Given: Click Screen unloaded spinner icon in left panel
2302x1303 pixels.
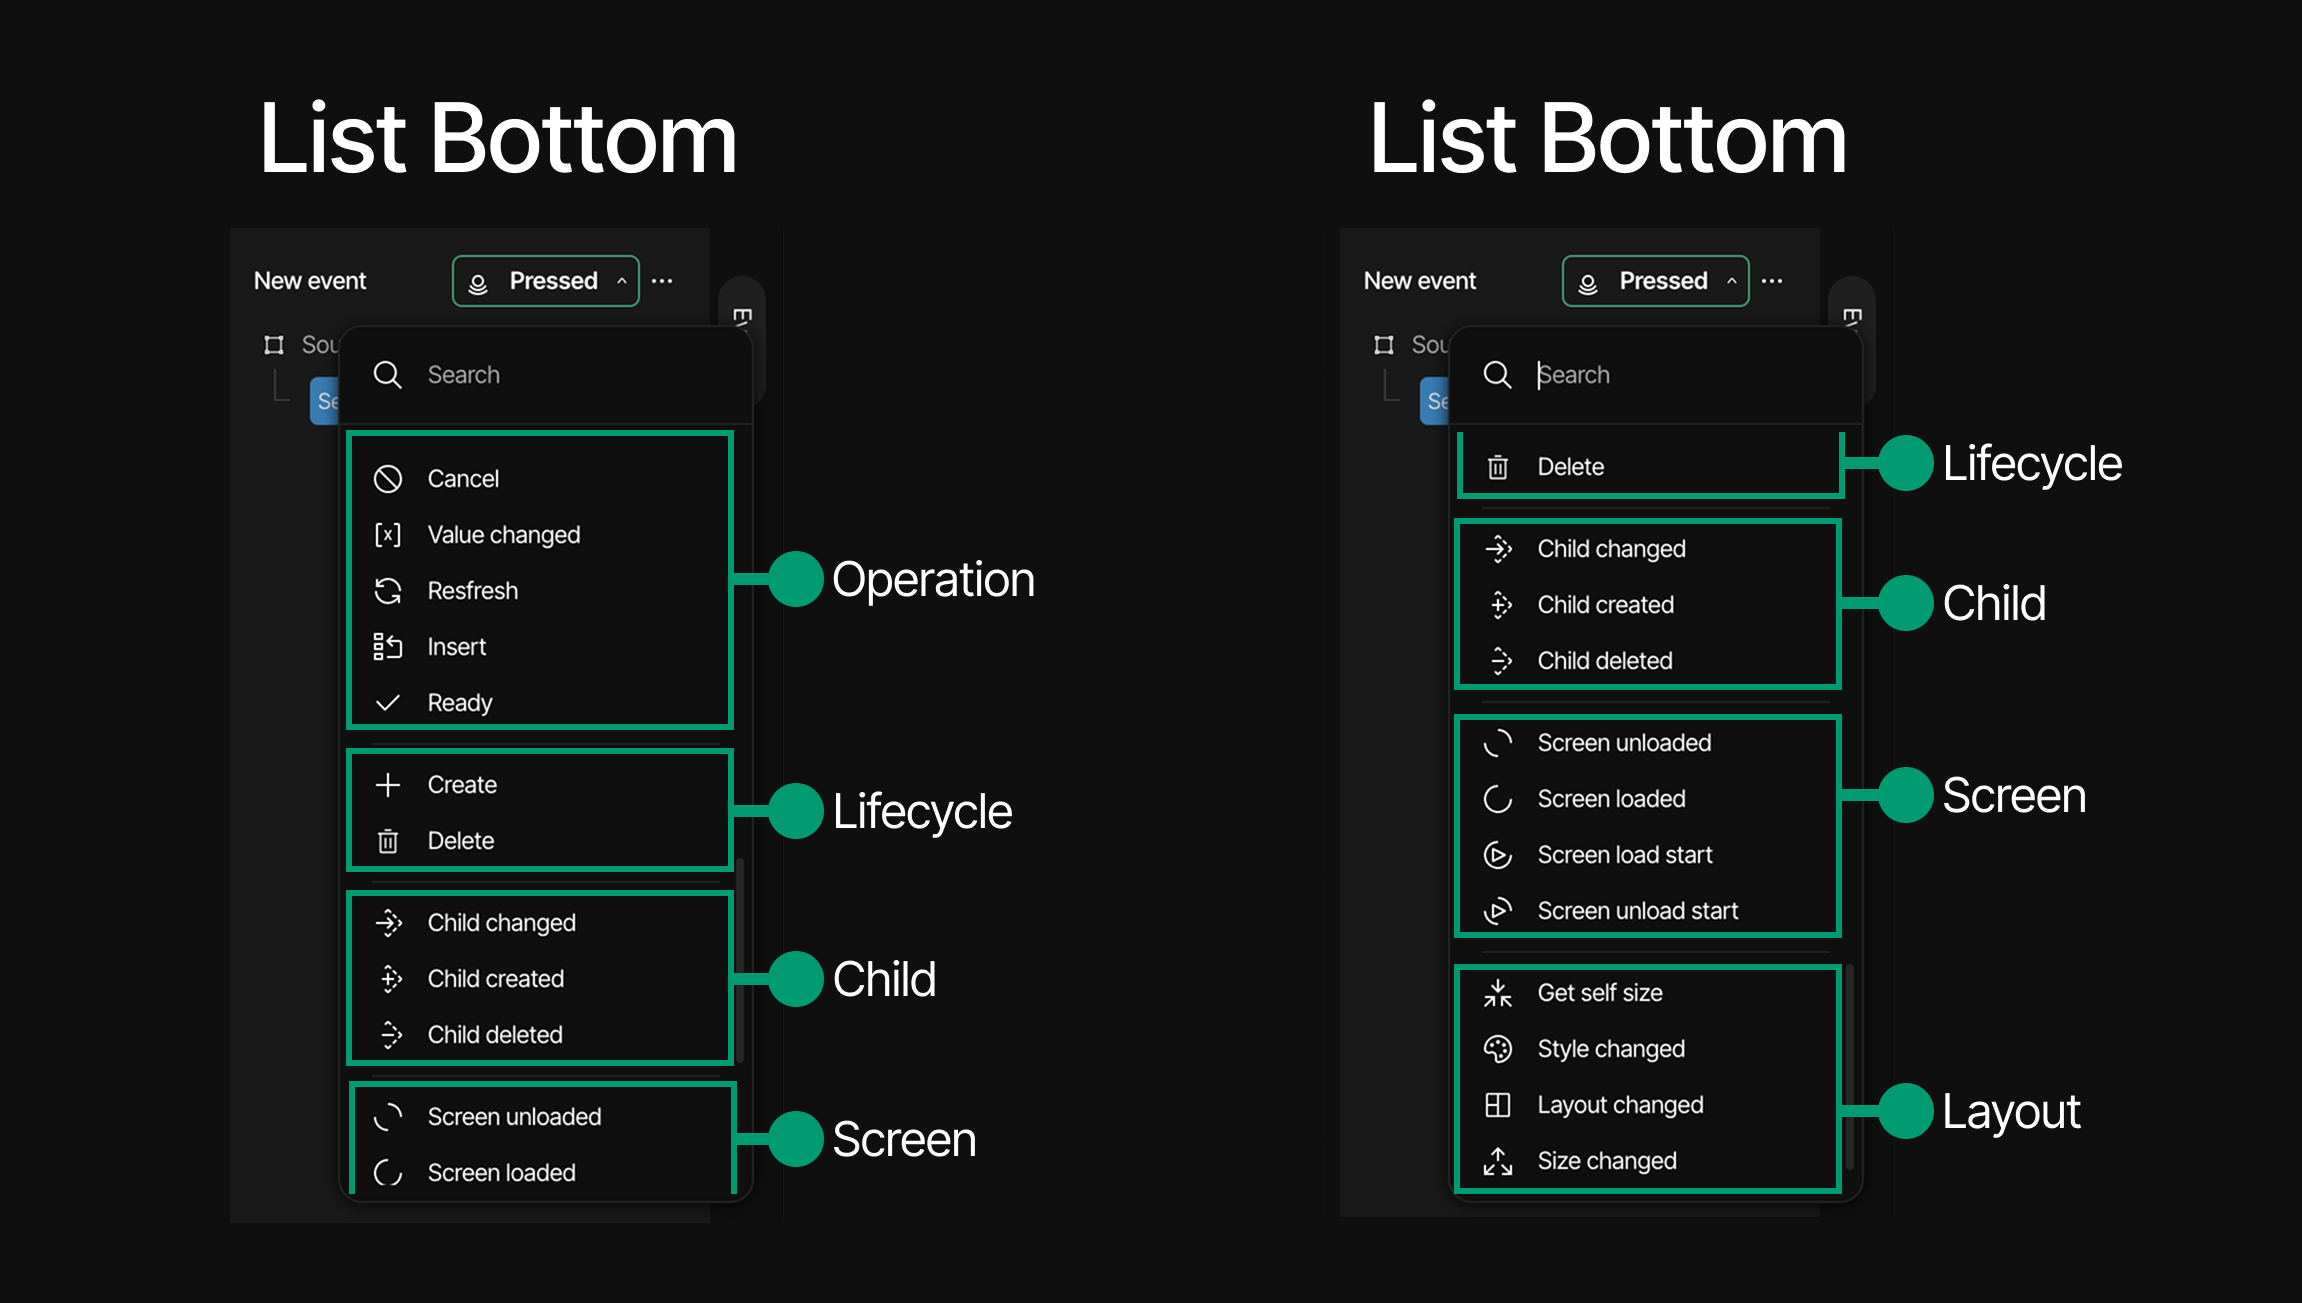Looking at the screenshot, I should pos(388,1117).
